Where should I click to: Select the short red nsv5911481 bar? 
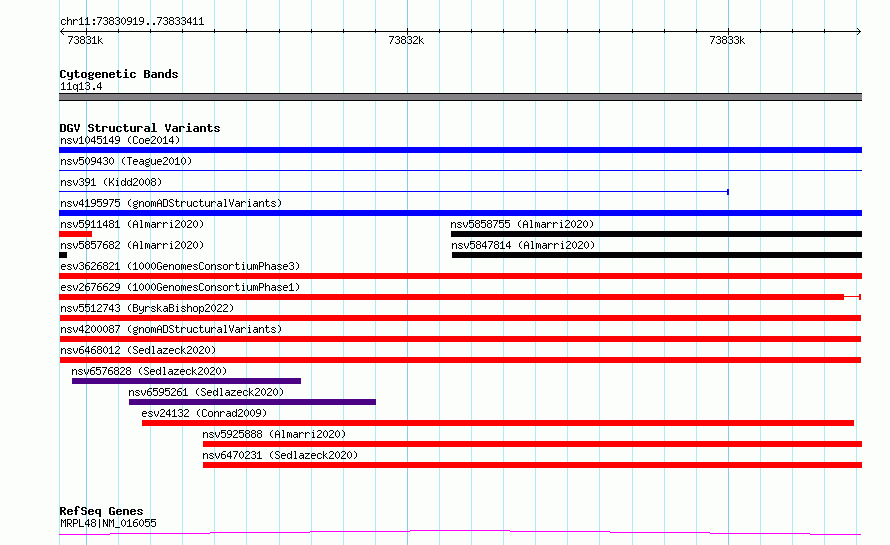(x=75, y=234)
